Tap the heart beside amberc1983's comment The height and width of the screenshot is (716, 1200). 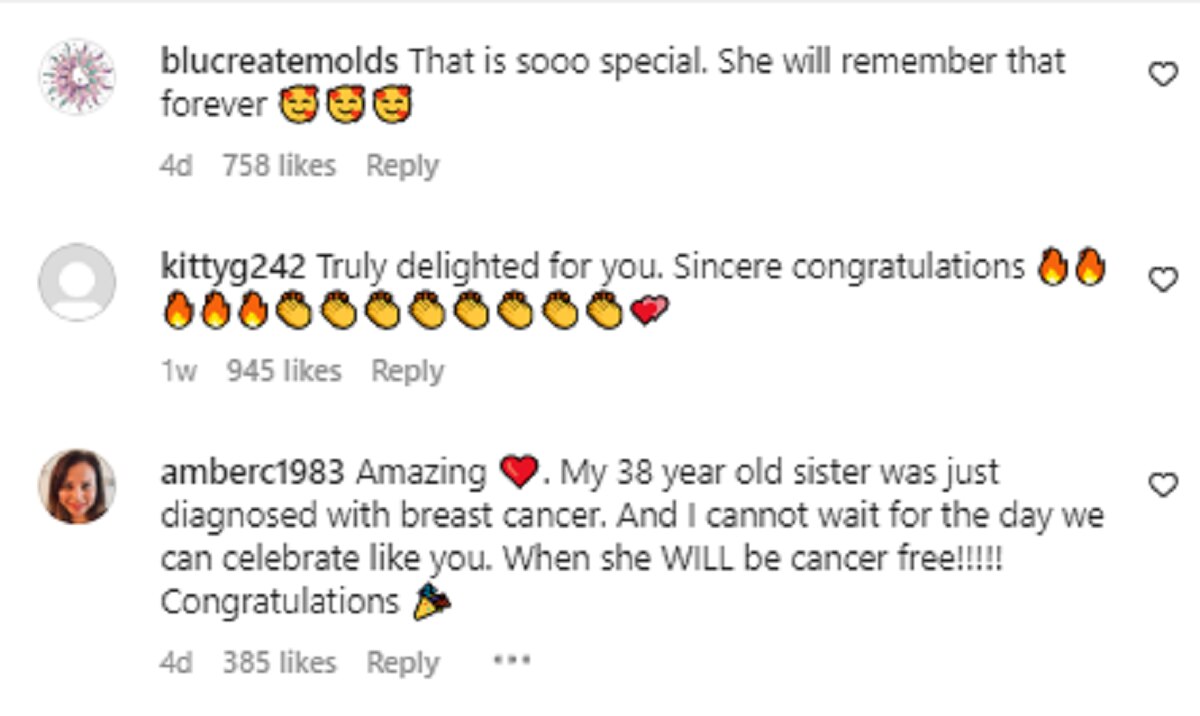point(1162,485)
